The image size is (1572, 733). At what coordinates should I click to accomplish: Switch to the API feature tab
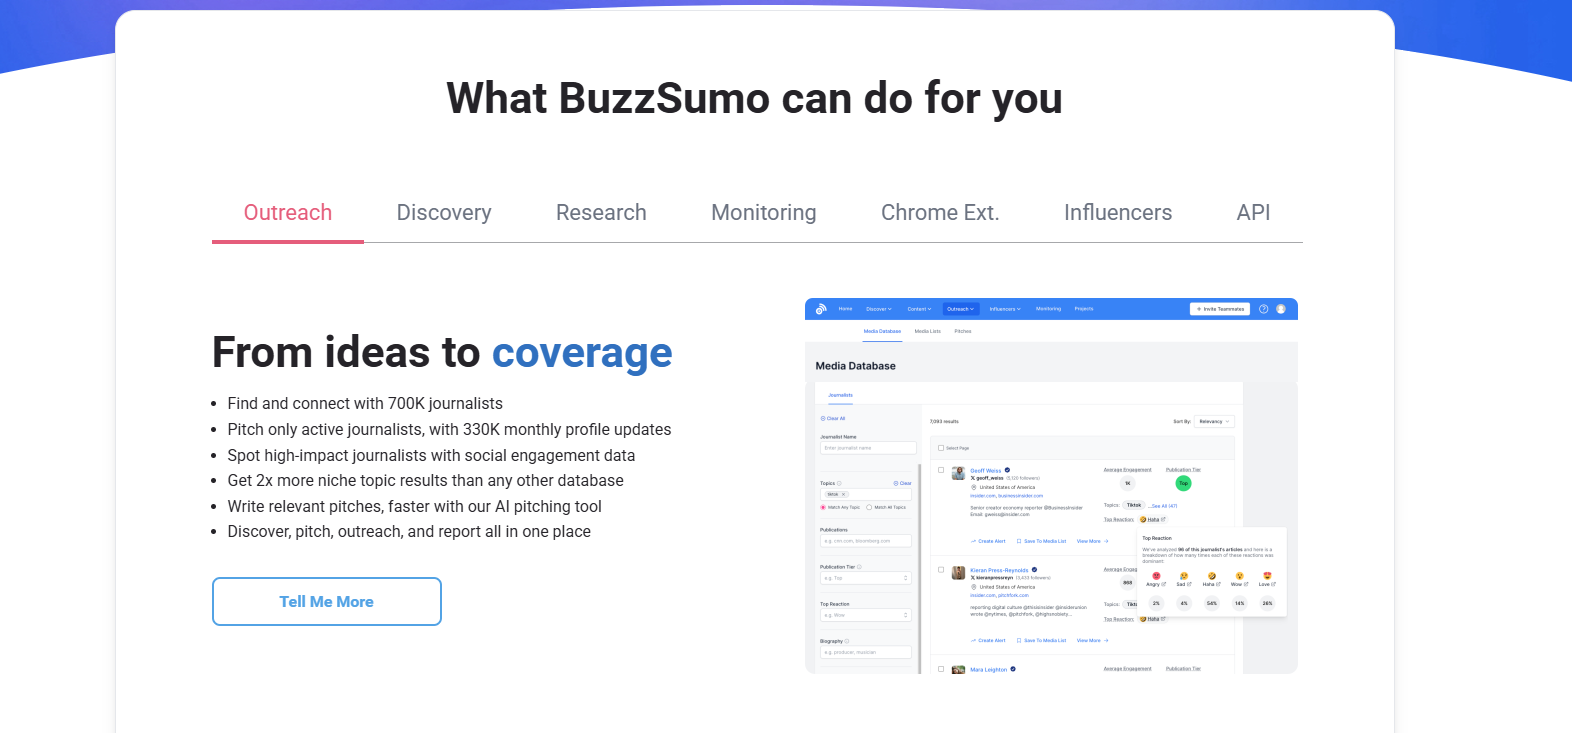click(x=1253, y=213)
